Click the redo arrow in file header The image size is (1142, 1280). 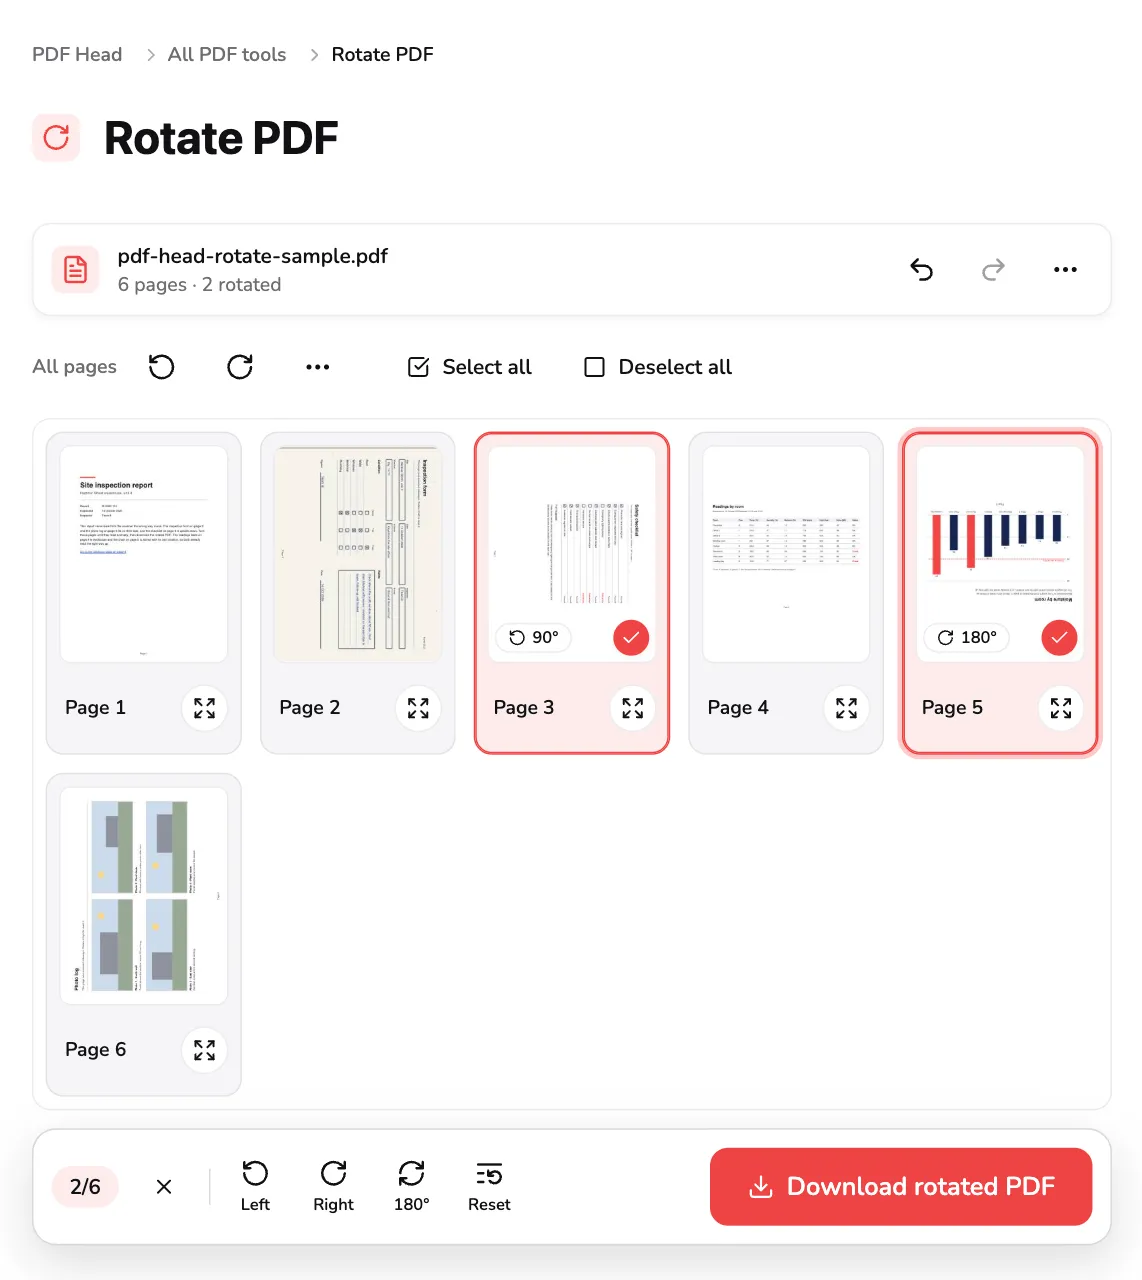pyautogui.click(x=993, y=269)
